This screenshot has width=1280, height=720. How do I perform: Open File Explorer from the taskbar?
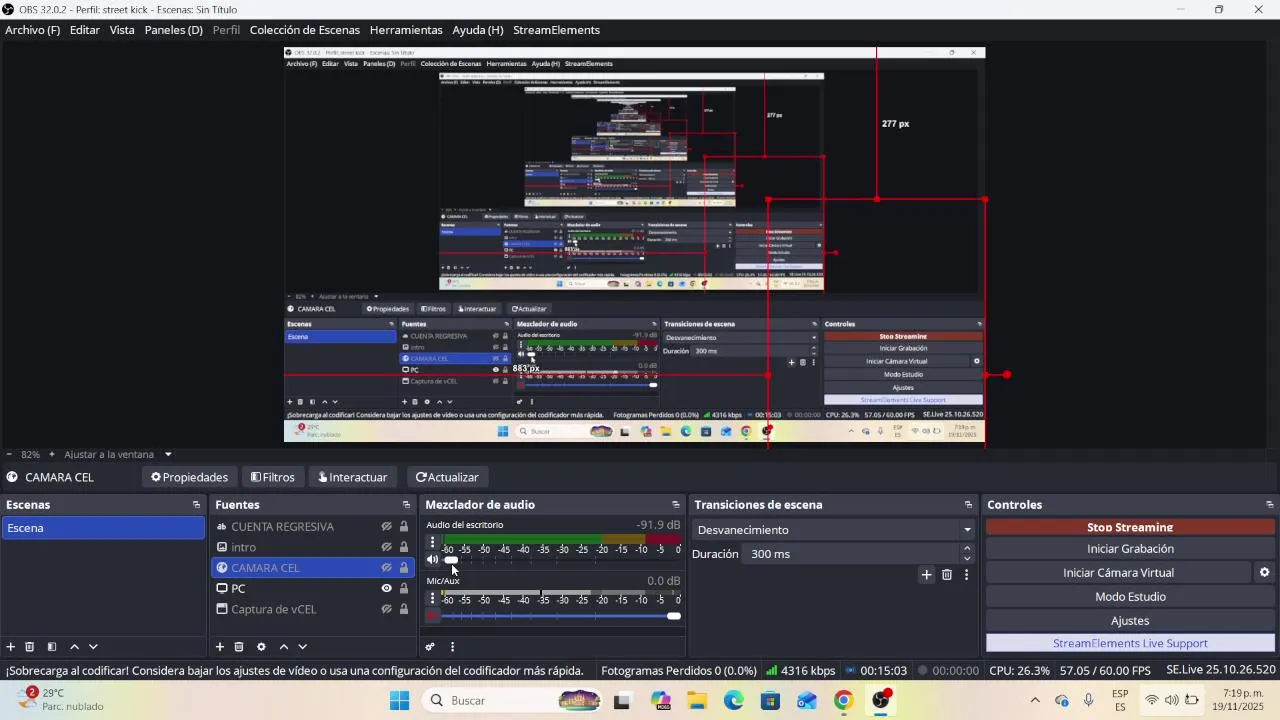(697, 700)
